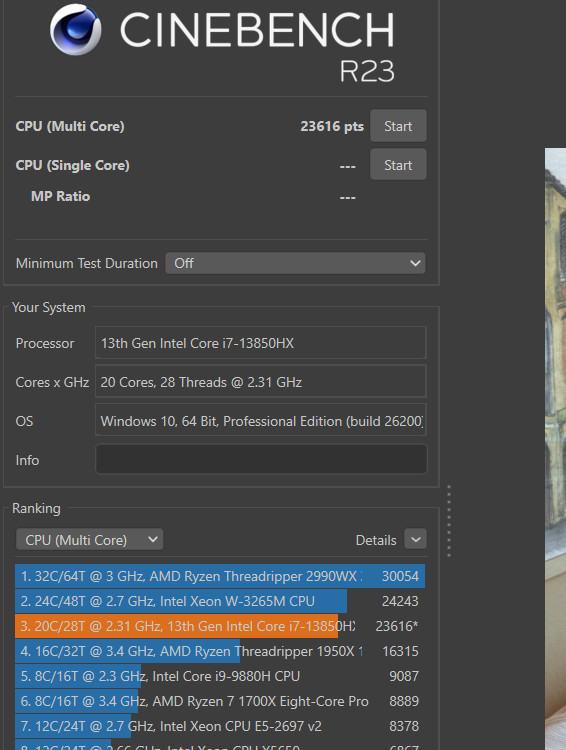Click into the empty Info field
This screenshot has height=750, width=566.
coord(261,459)
